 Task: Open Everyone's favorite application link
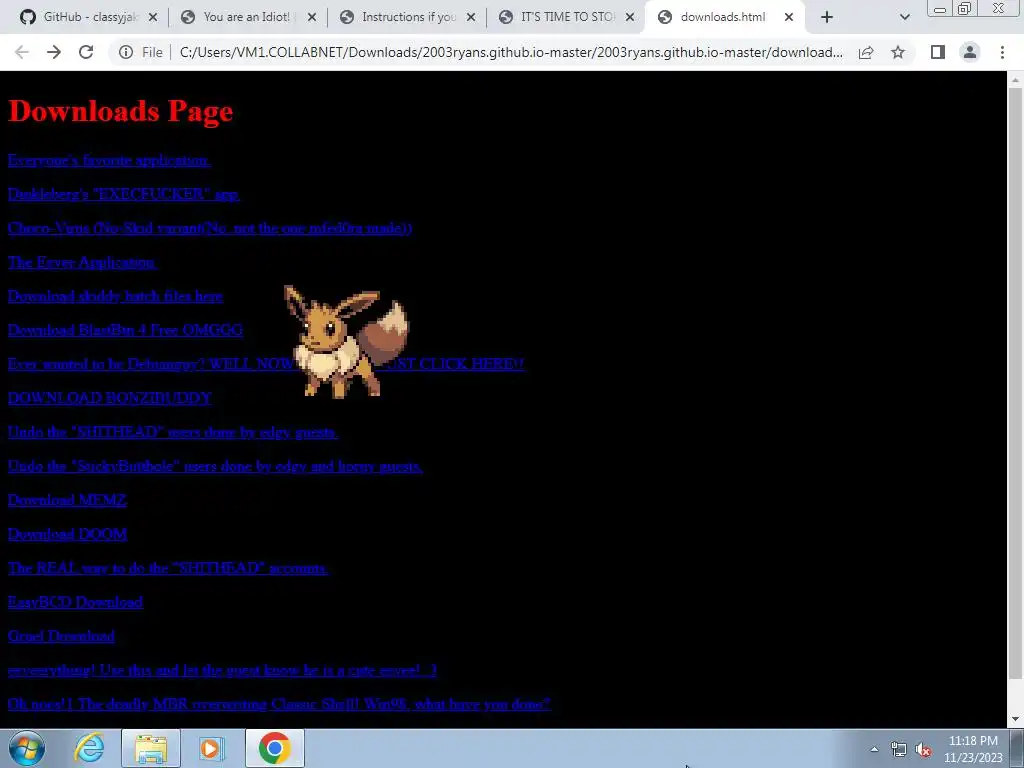click(109, 160)
